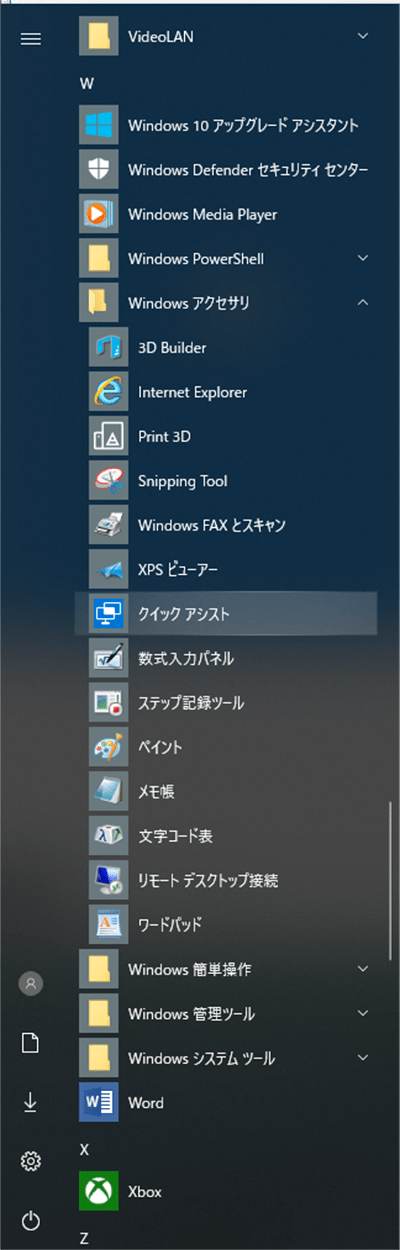Expand the VideoLAN folder chevron
Screen dimensions: 400x1250
[363, 37]
